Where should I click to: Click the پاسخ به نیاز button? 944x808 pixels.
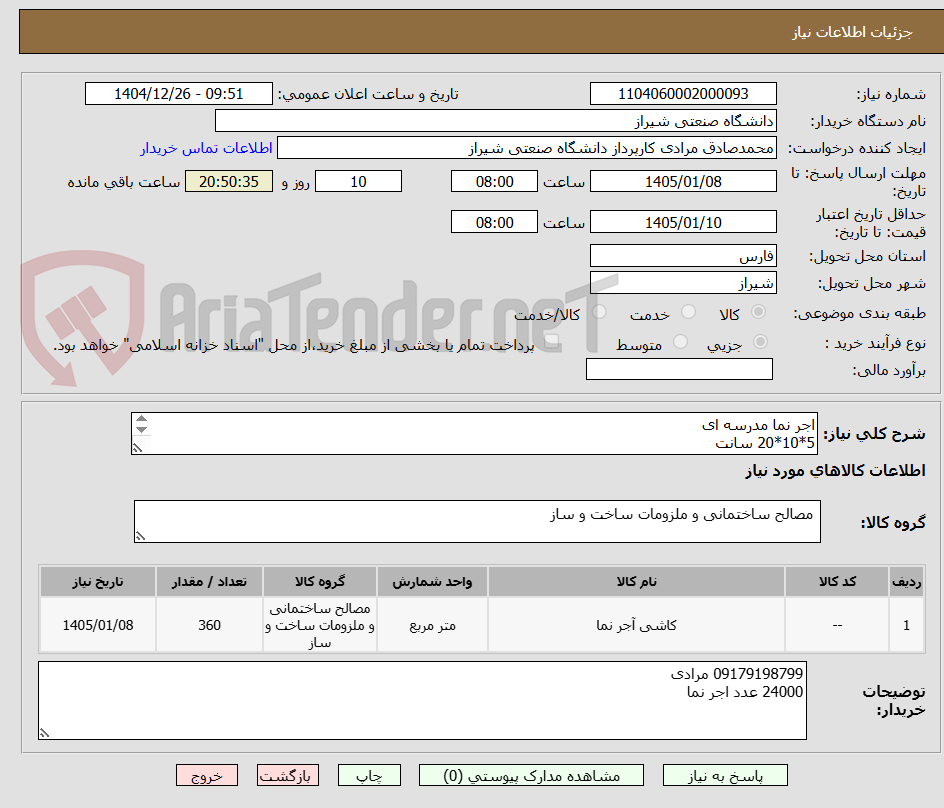pyautogui.click(x=725, y=775)
